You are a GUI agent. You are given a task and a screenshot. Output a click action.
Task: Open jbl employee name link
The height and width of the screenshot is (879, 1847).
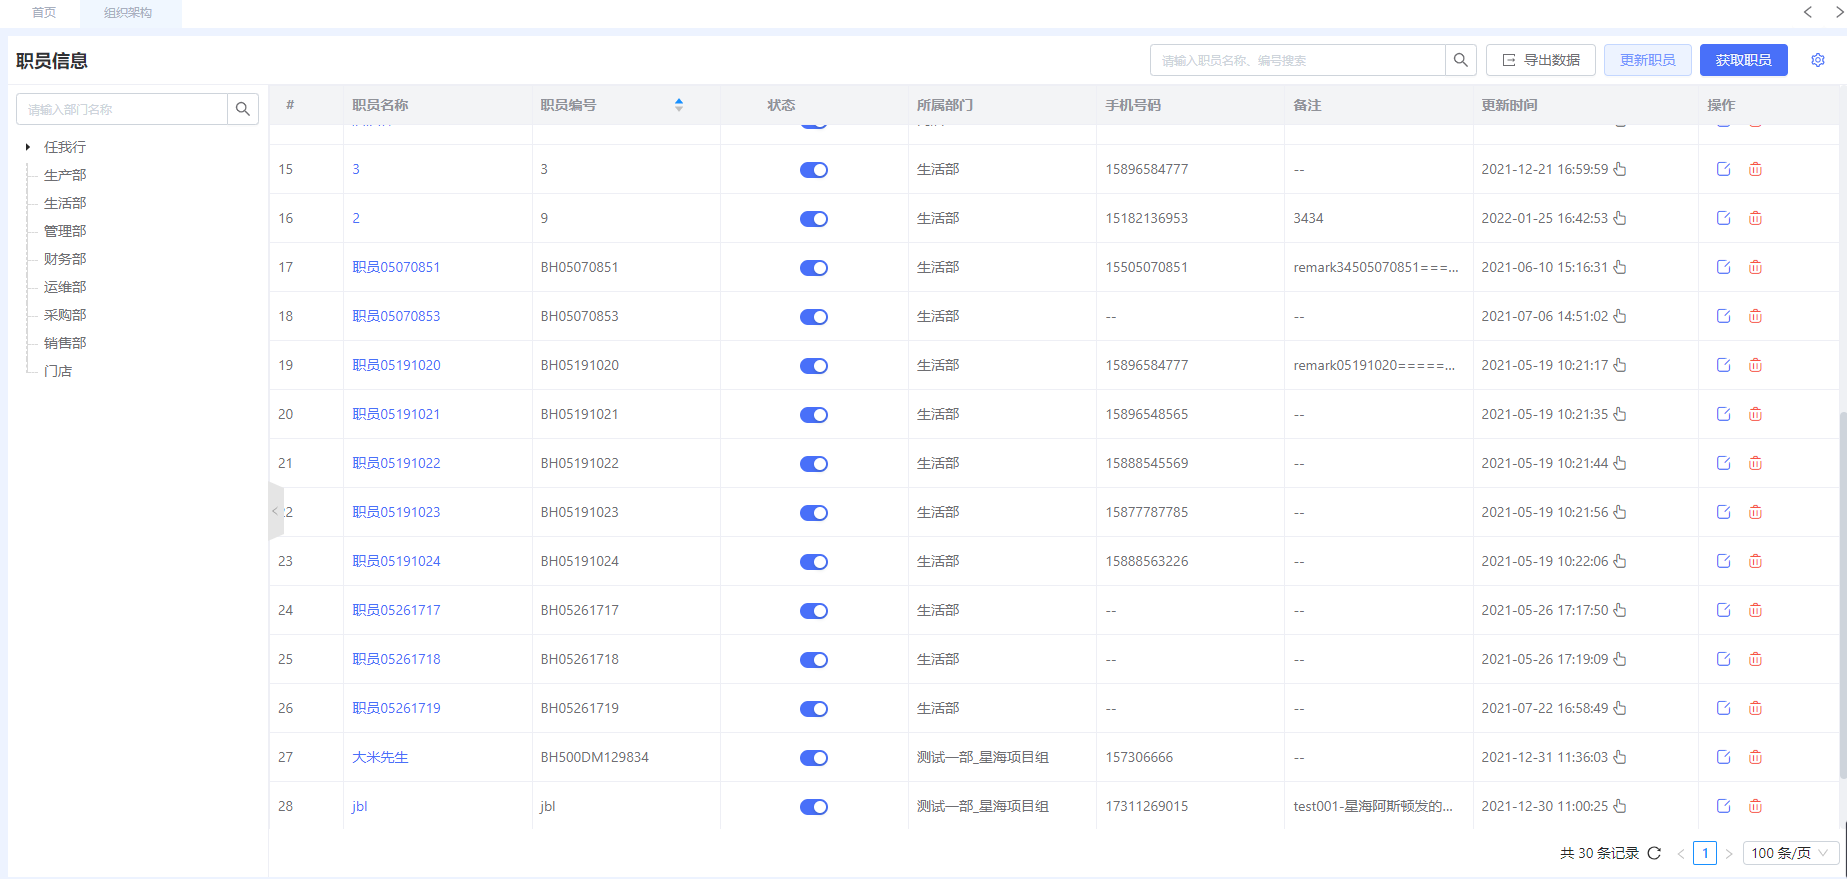coord(360,806)
